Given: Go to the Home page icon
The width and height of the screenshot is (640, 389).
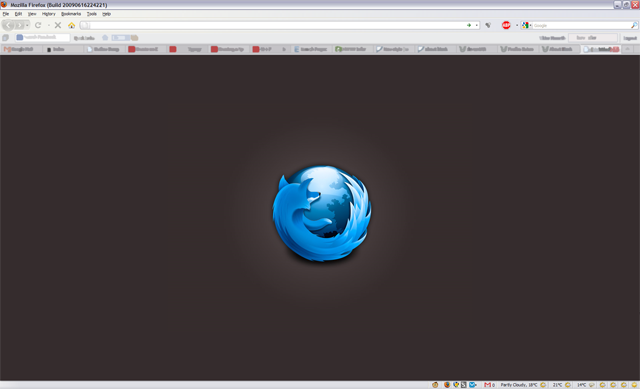Looking at the screenshot, I should click(71, 25).
